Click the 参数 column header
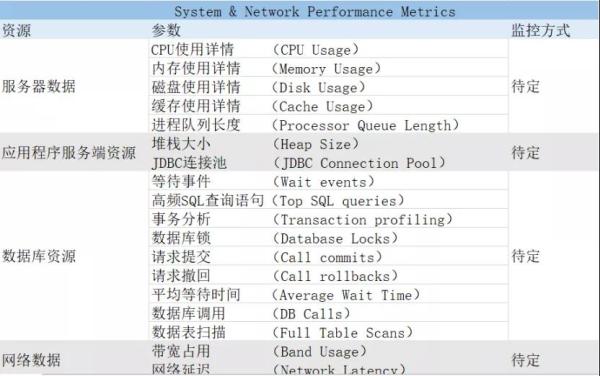The image size is (600, 376). click(x=166, y=31)
